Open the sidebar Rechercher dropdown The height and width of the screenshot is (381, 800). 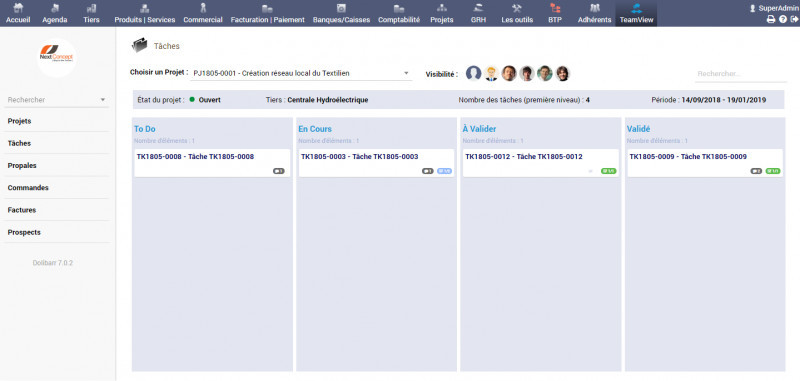click(x=57, y=100)
